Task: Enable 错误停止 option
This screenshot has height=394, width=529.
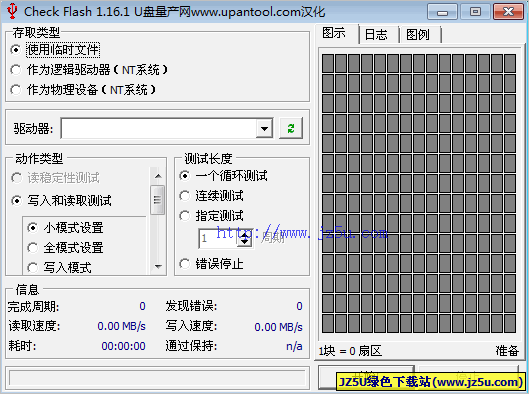Action: pyautogui.click(x=212, y=264)
